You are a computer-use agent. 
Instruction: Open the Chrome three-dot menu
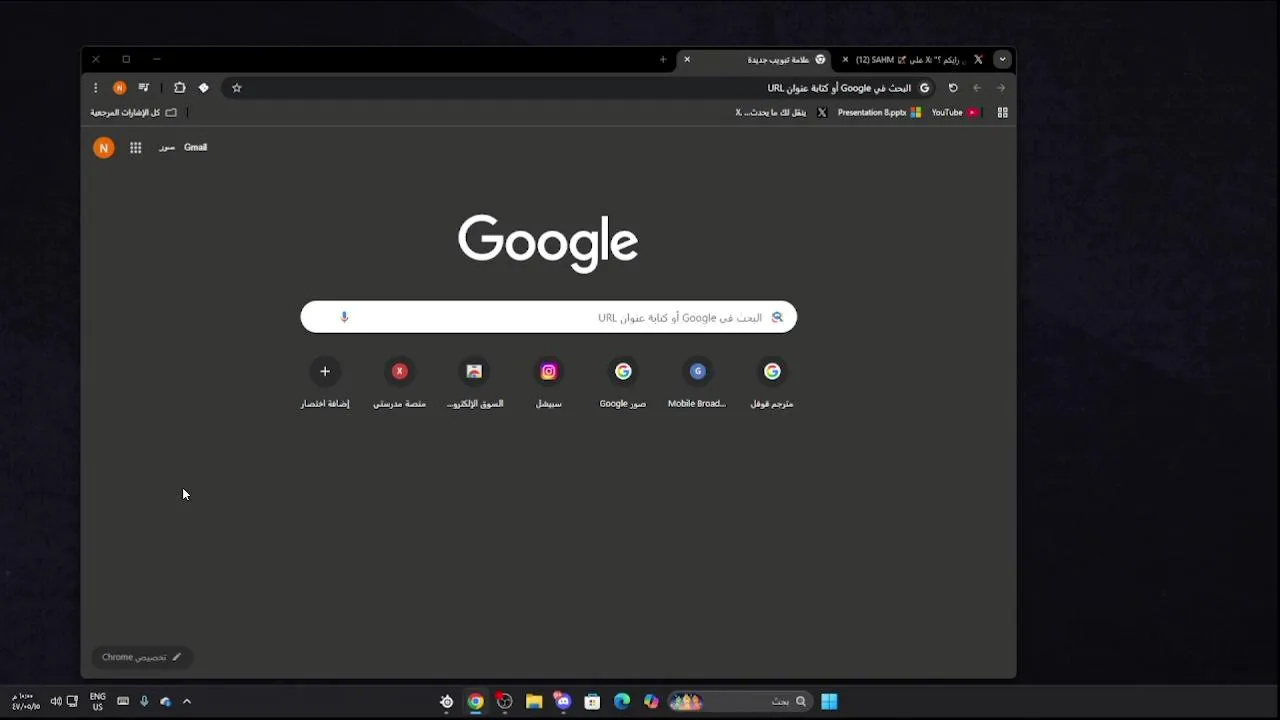click(96, 88)
